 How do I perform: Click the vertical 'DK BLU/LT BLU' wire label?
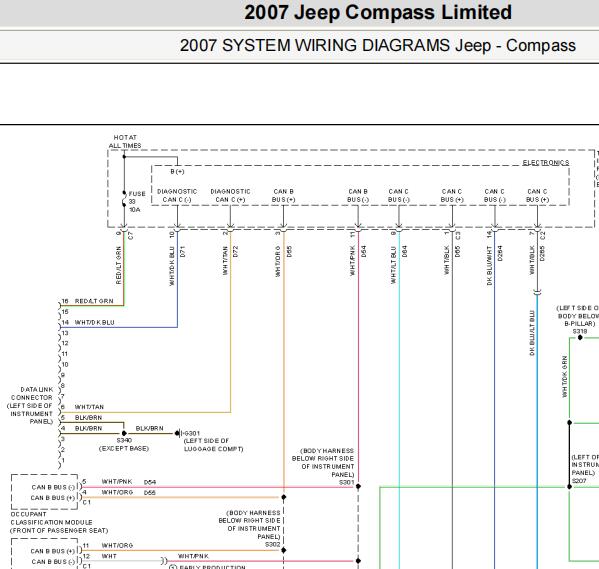coord(532,333)
